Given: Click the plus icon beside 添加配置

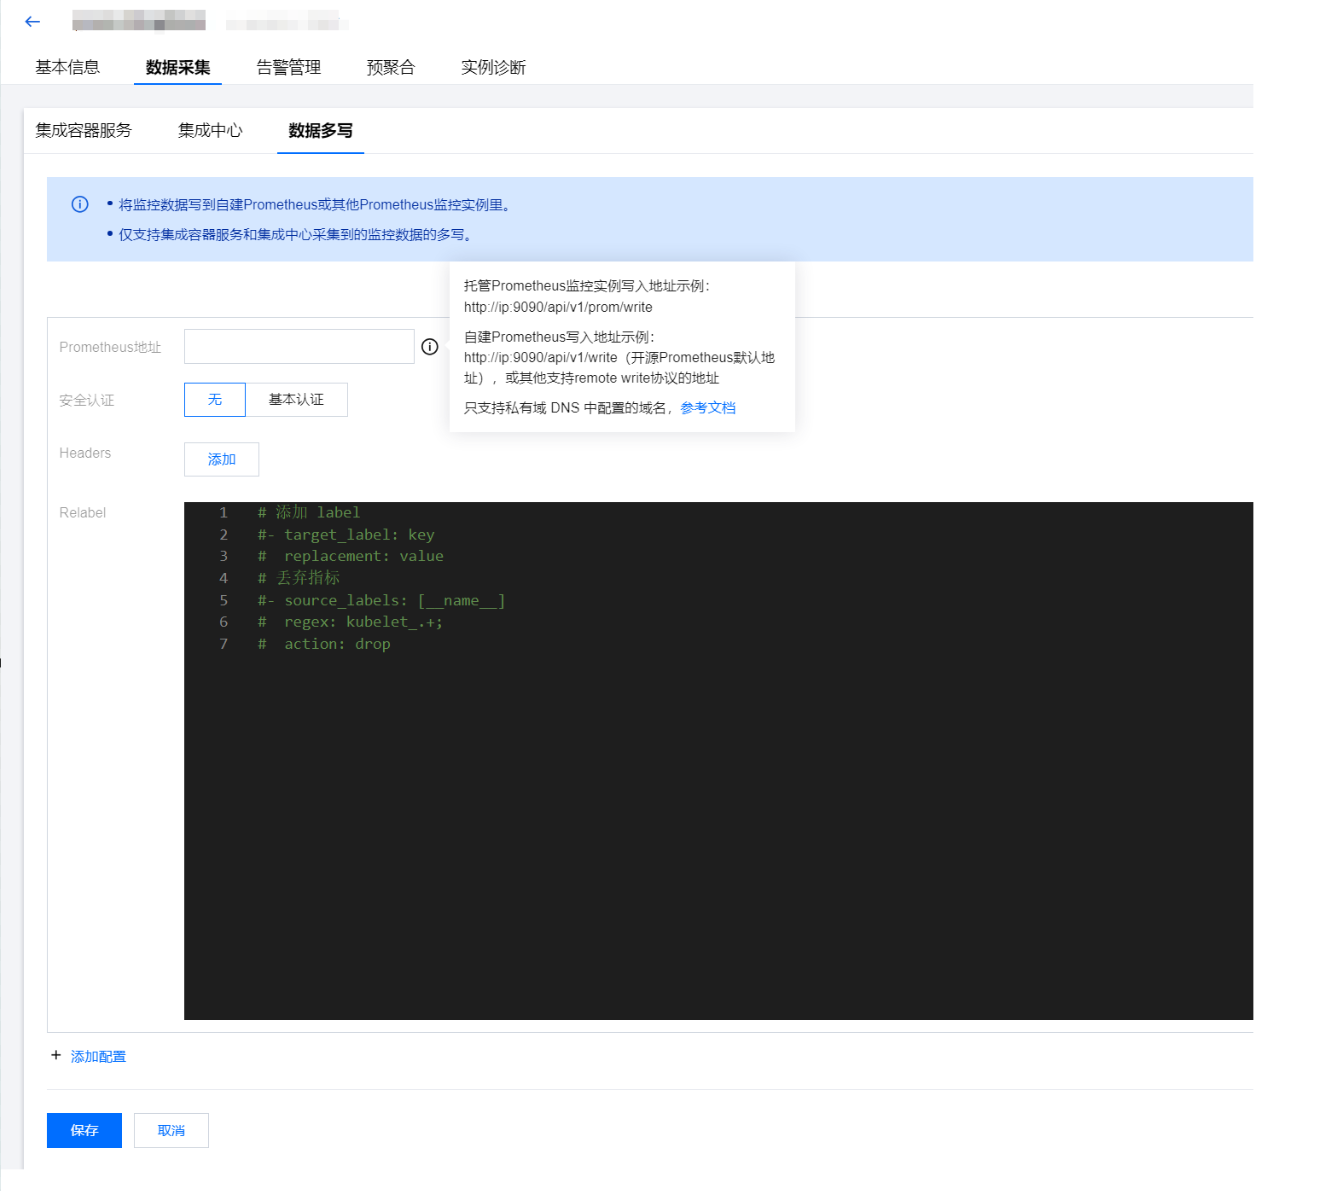Looking at the screenshot, I should pos(56,1055).
